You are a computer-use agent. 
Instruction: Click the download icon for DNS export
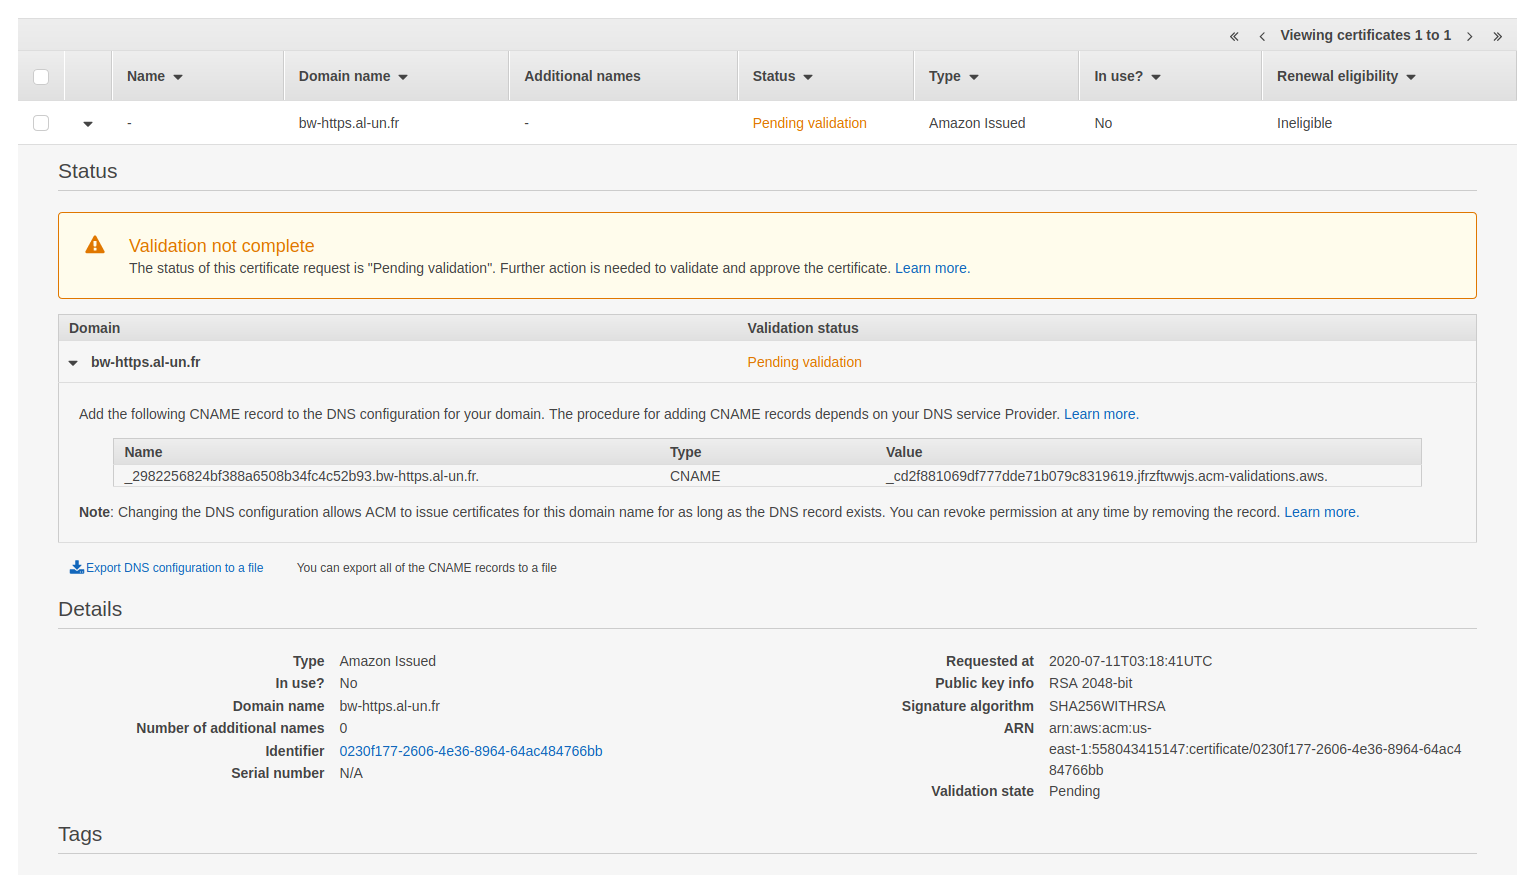76,567
